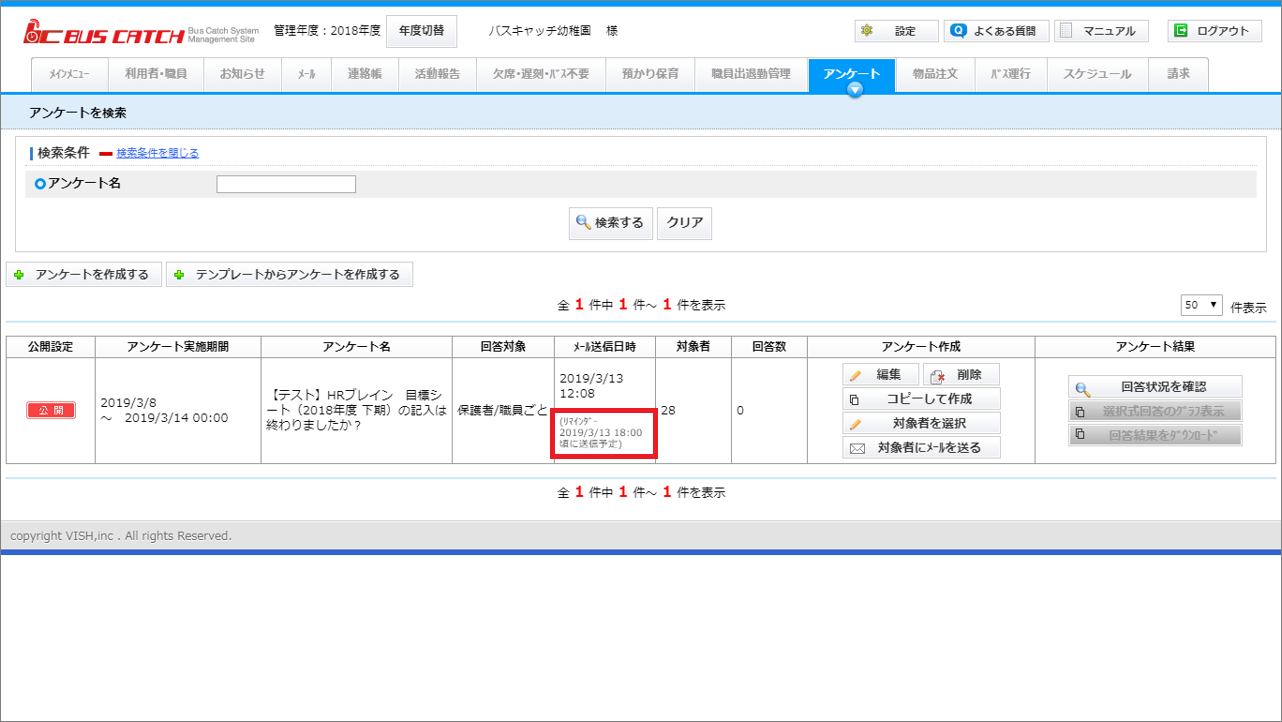1282x722 pixels.
Task: Open the お知らせ tab
Action: [x=242, y=74]
